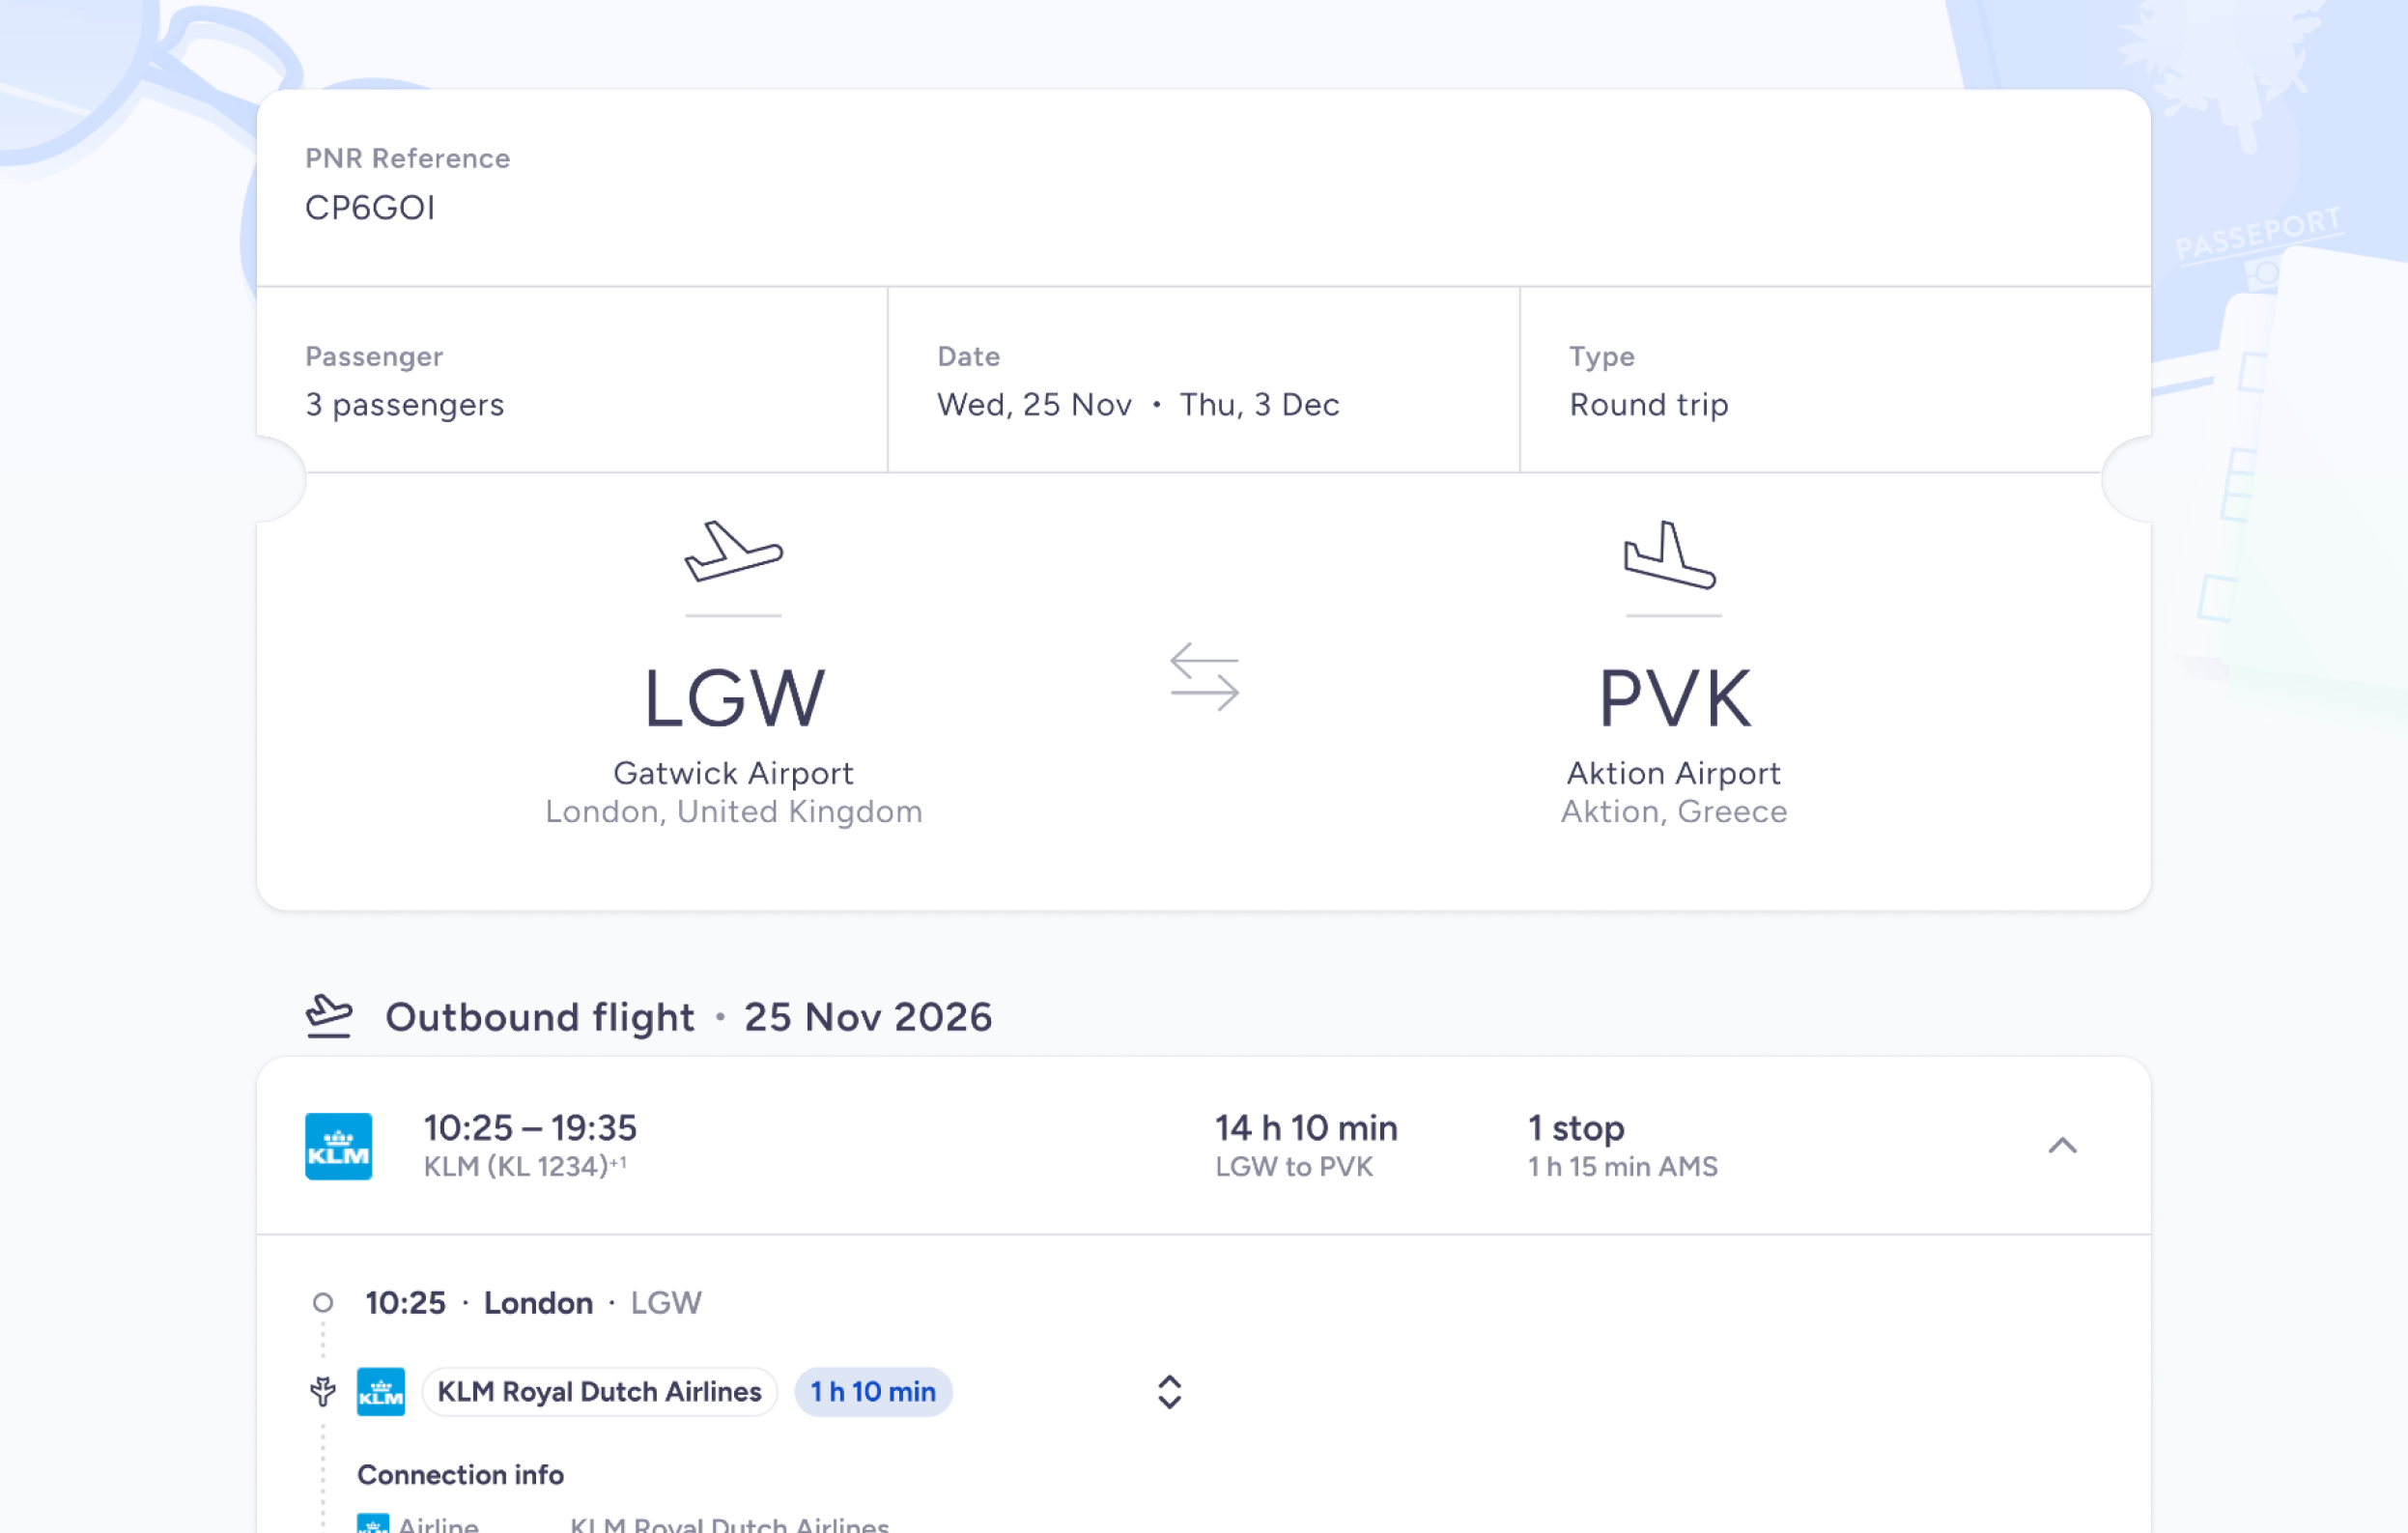
Task: Expand the 10:25 – 19:35 flight row
Action: (x=1204, y=1146)
